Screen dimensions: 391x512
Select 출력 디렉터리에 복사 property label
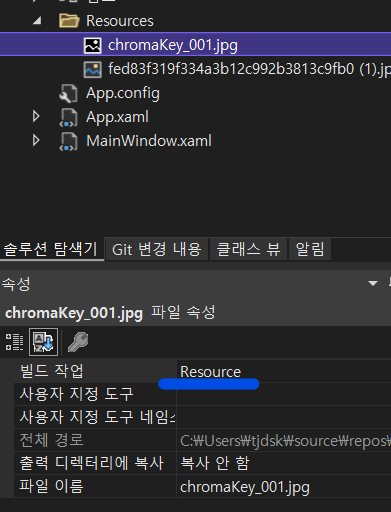[92, 463]
